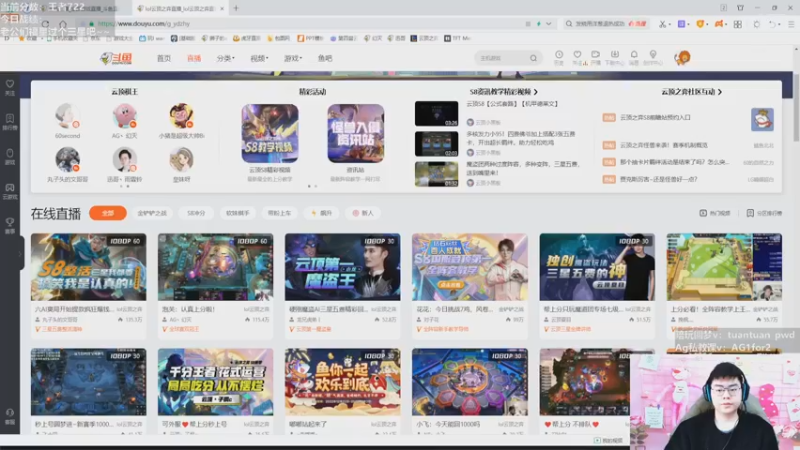Open S8资讯教学精彩视频 section heading
The image size is (800, 450).
(504, 92)
